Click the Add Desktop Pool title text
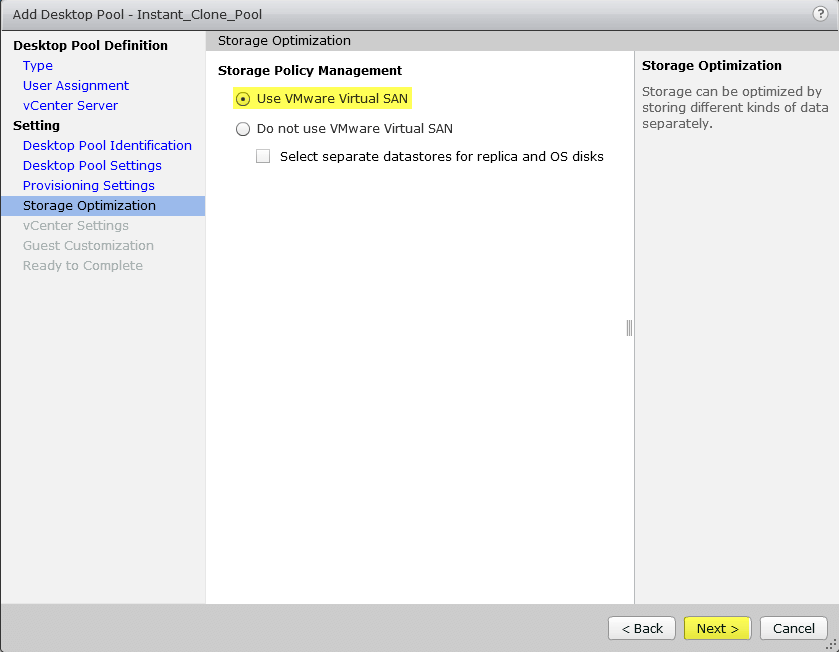The image size is (839, 652). [138, 14]
